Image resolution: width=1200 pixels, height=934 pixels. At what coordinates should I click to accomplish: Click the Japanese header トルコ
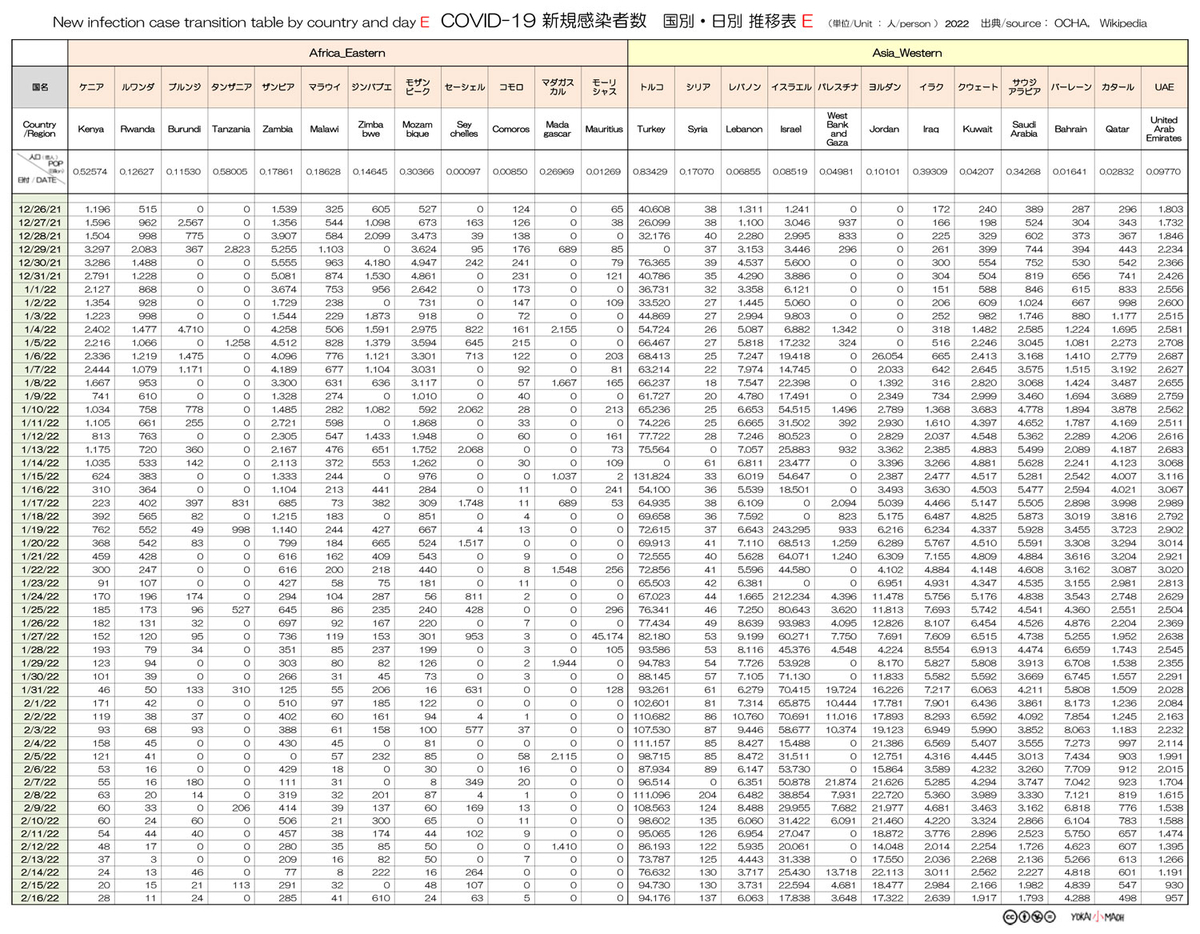point(651,87)
